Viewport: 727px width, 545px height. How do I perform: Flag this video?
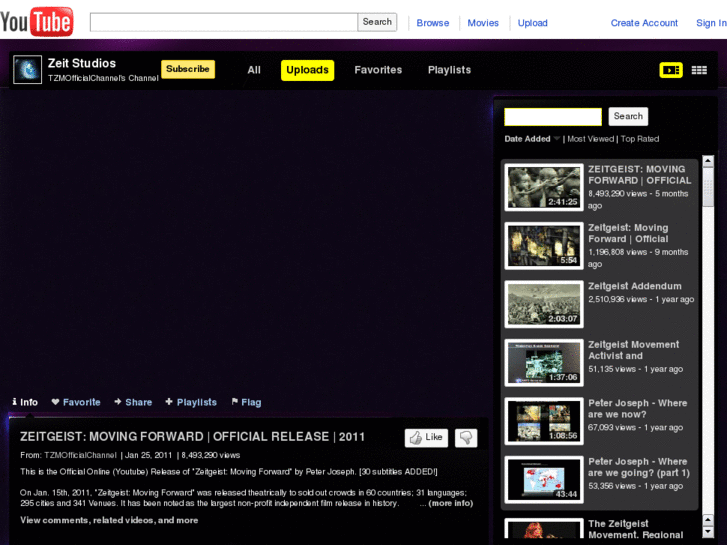(x=246, y=402)
